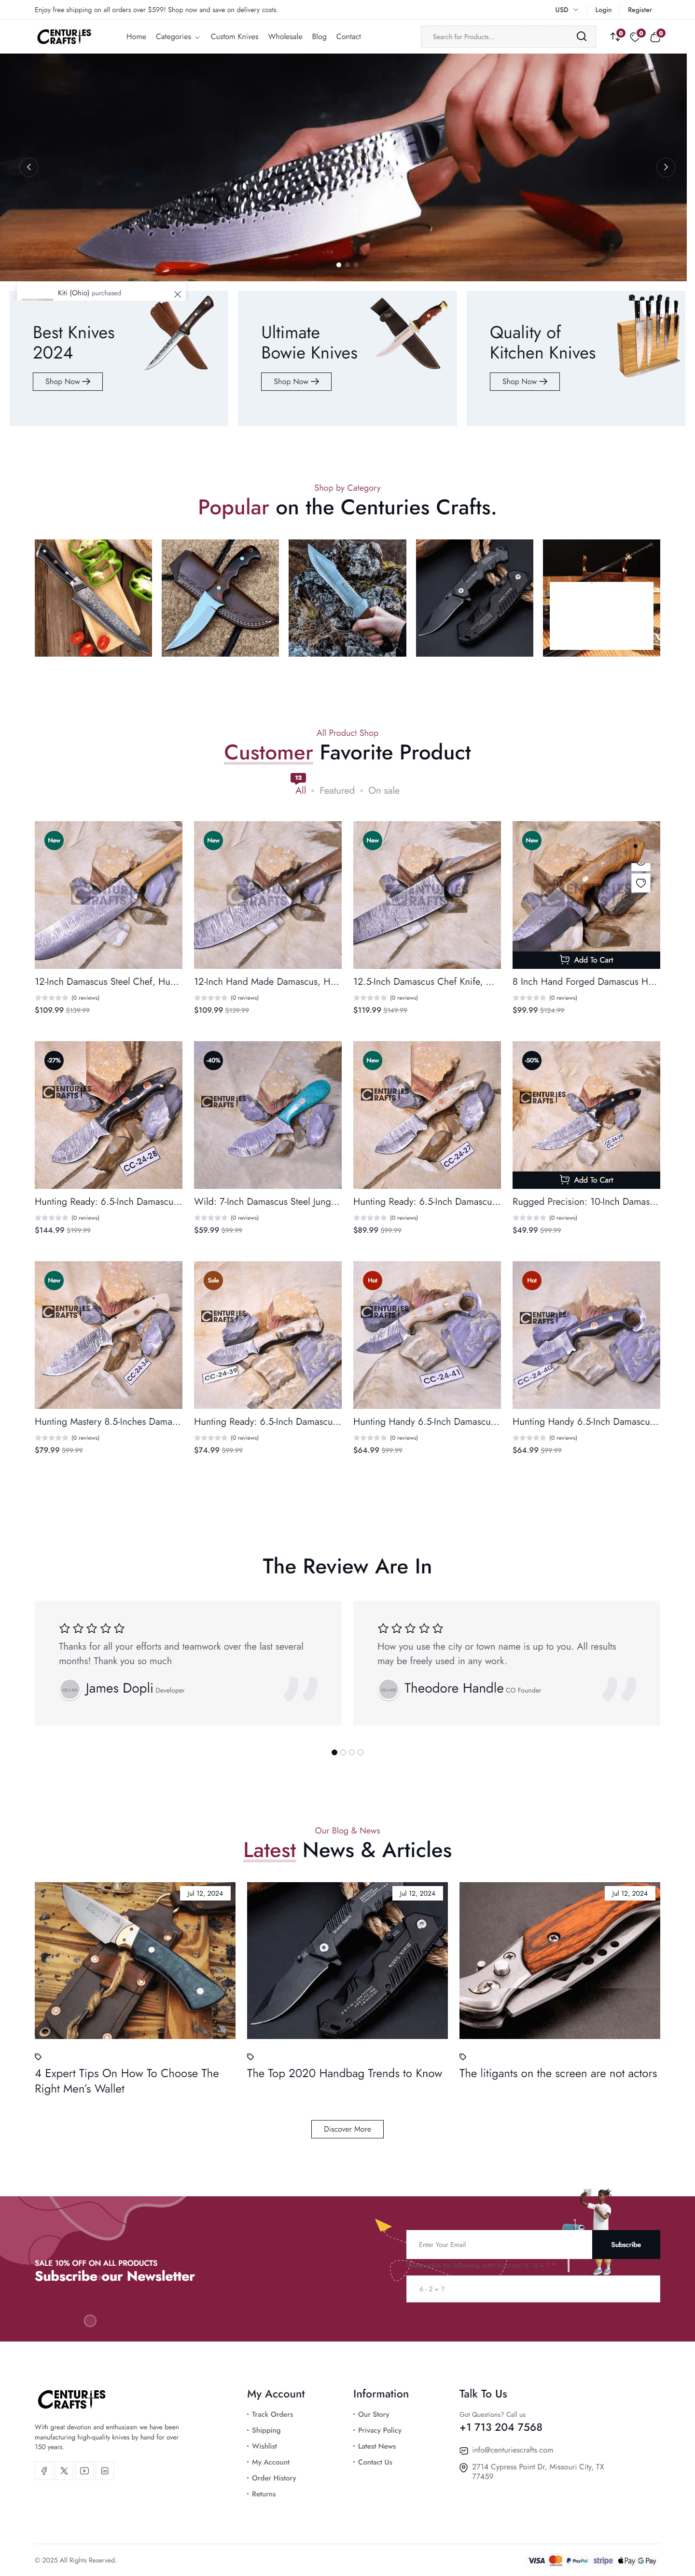Click the Enter Your Email field
This screenshot has width=695, height=2576.
[499, 2244]
